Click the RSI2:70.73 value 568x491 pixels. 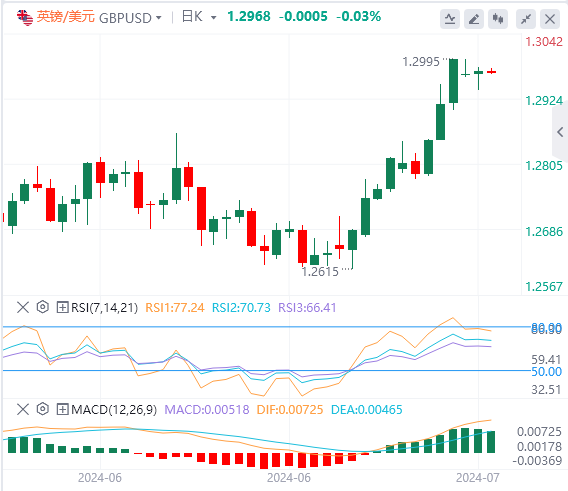pyautogui.click(x=241, y=308)
